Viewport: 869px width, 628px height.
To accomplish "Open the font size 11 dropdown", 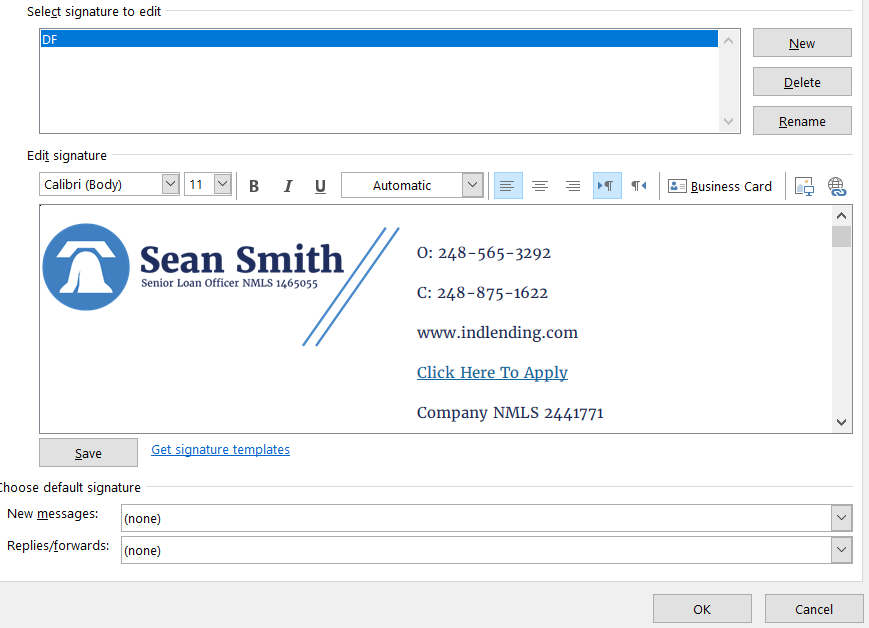I will pos(222,184).
